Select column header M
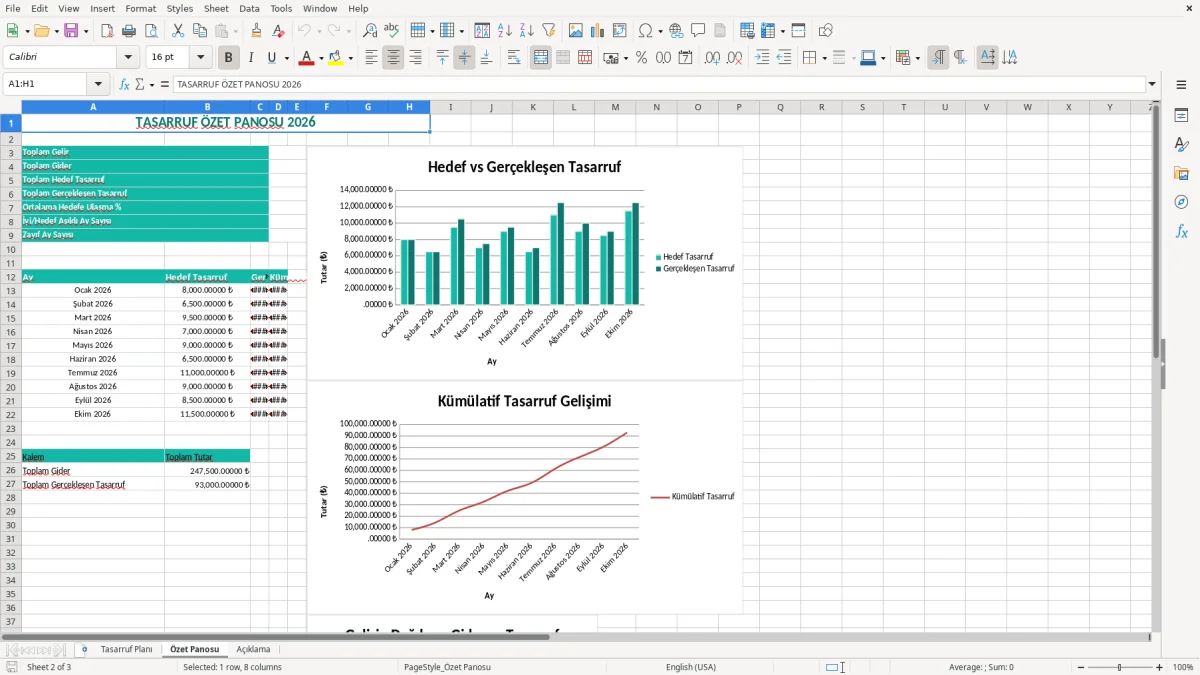The image size is (1200, 675). tap(615, 107)
